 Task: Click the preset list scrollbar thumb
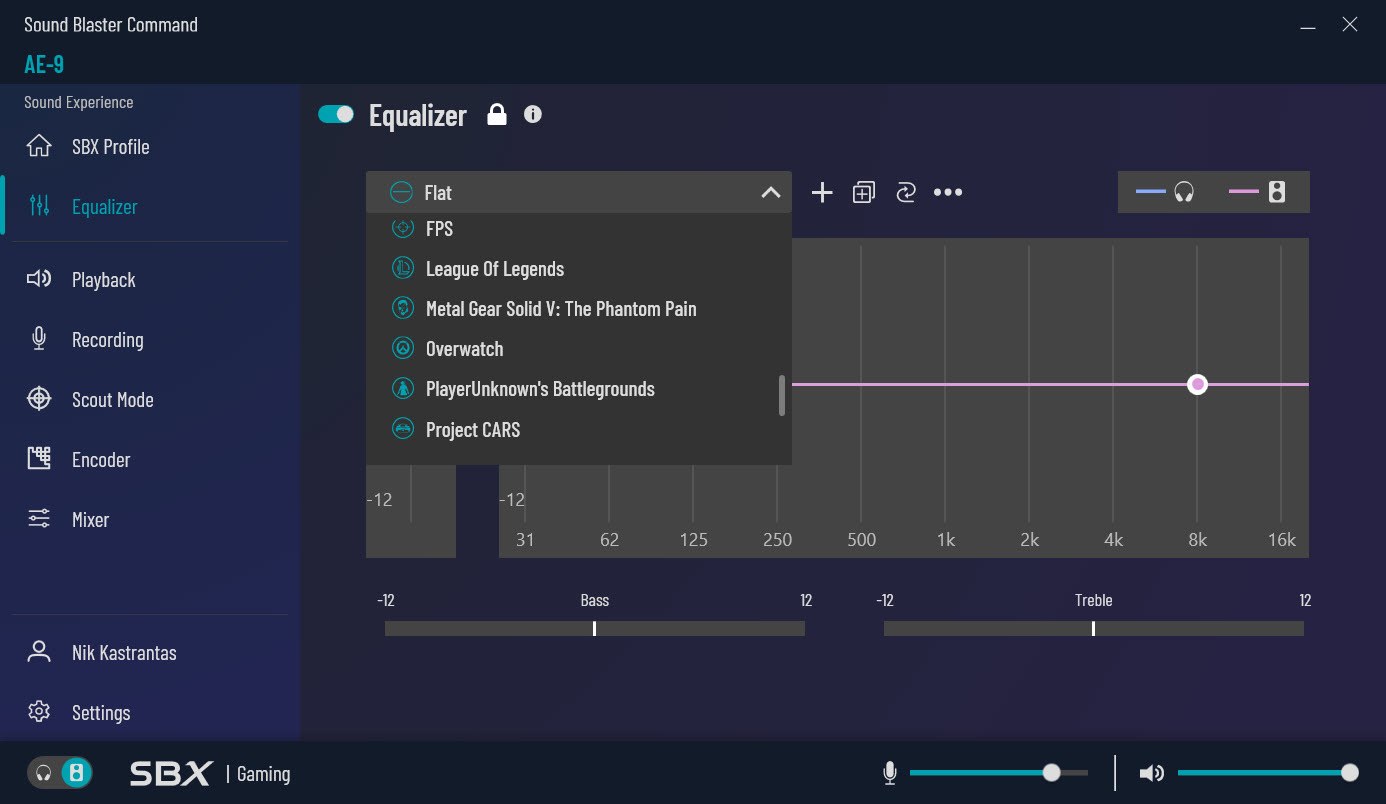[x=782, y=395]
